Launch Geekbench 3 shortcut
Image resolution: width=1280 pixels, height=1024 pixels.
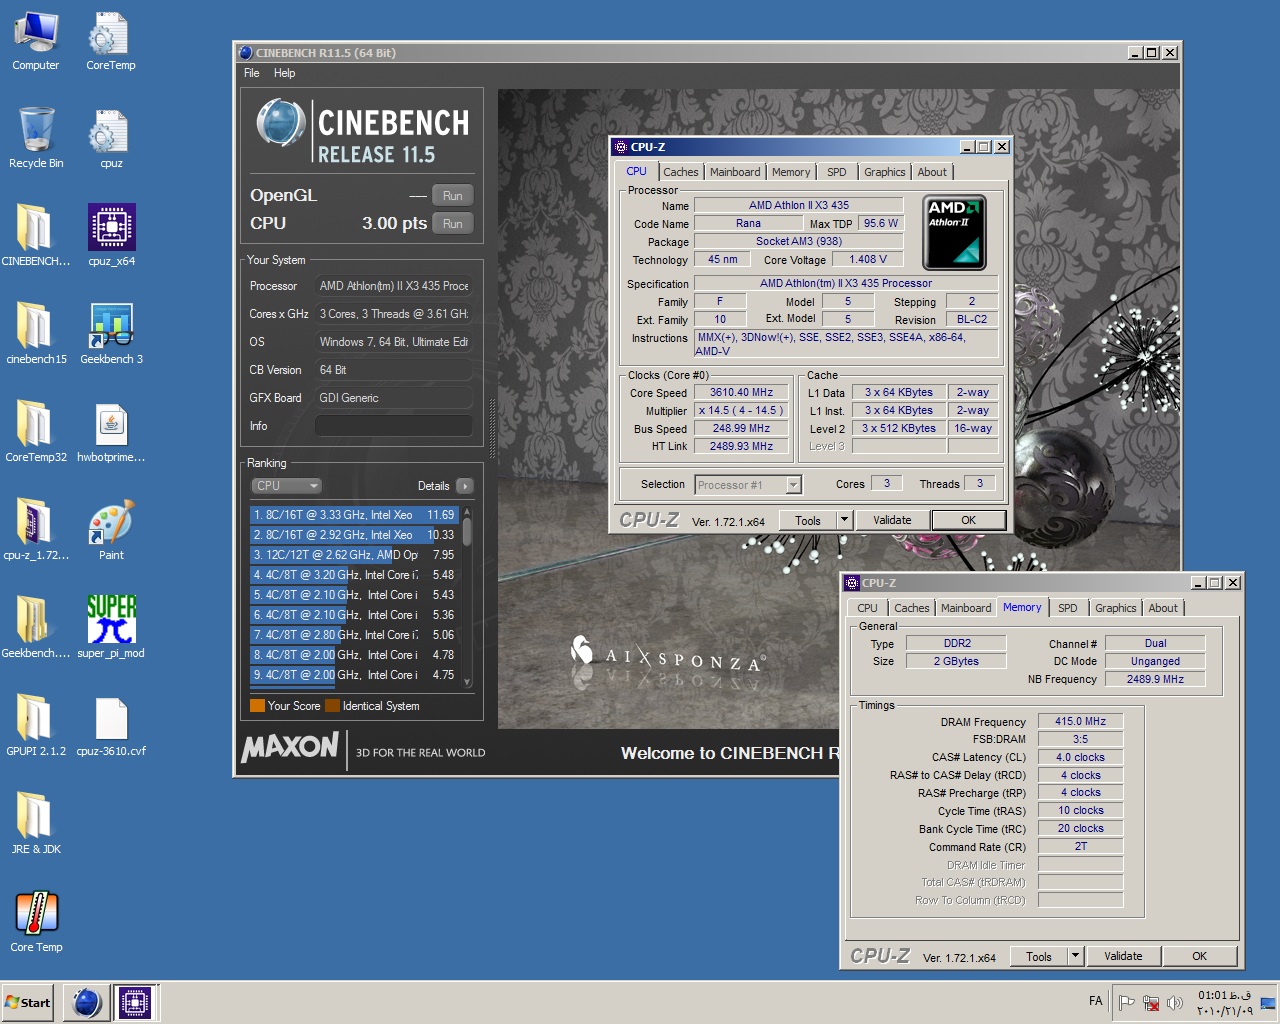click(x=111, y=335)
